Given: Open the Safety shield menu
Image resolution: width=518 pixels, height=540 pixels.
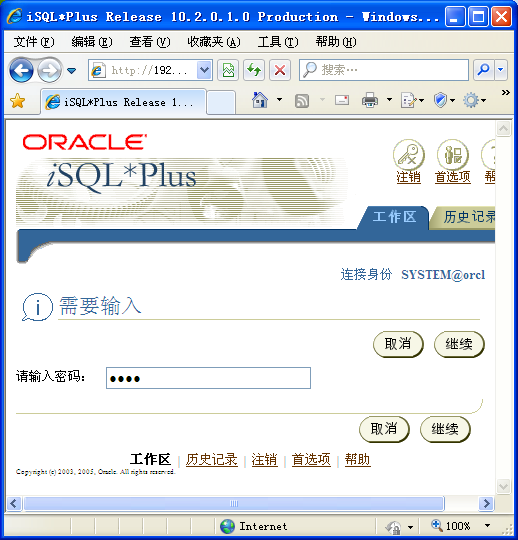Looking at the screenshot, I should tap(444, 100).
